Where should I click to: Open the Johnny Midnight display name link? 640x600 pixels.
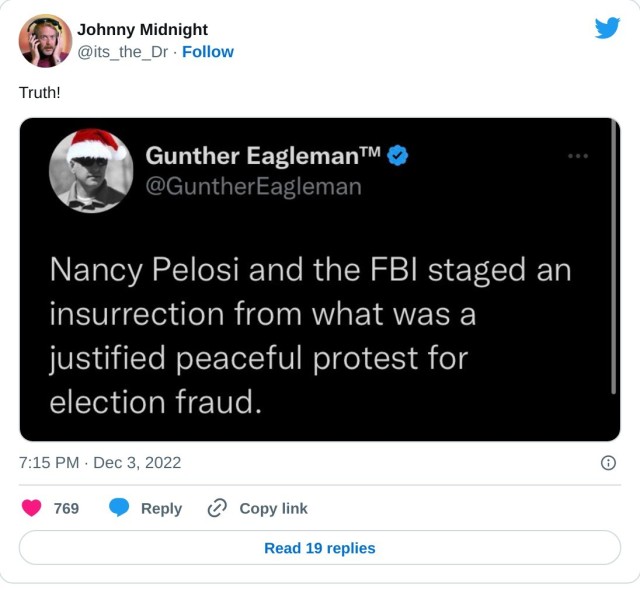coord(142,30)
